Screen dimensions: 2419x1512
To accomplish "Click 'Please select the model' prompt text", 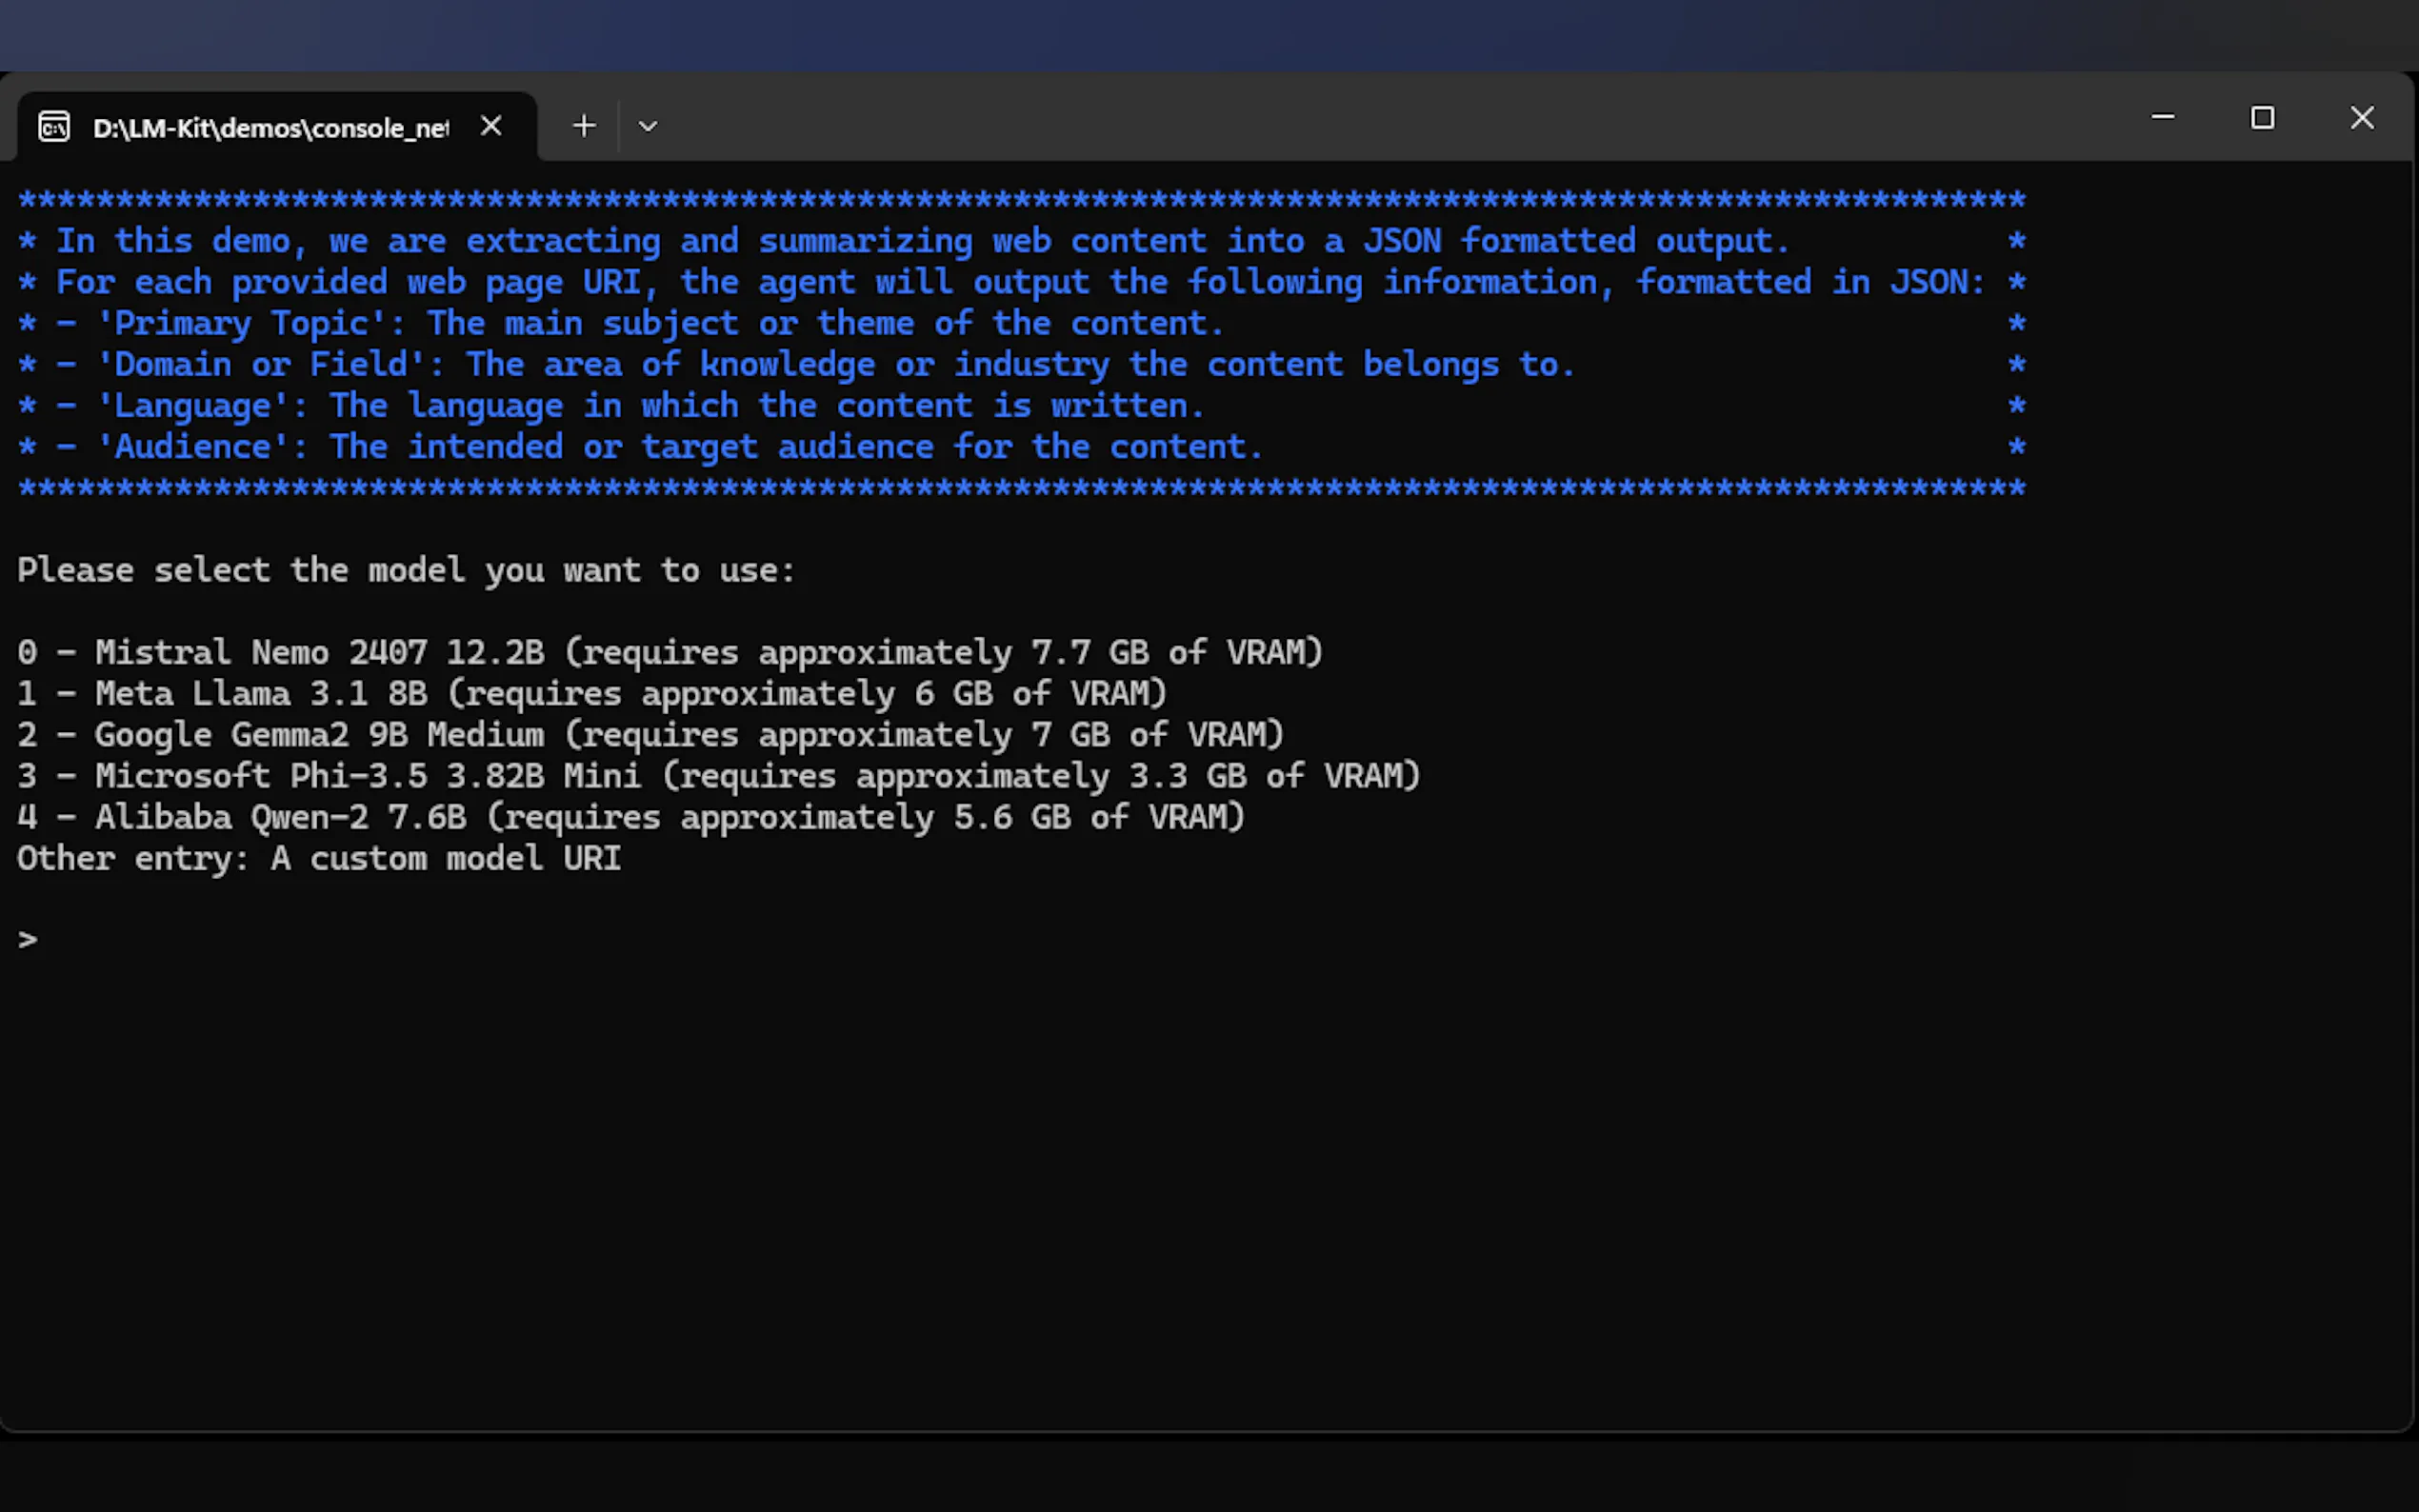I will [x=406, y=571].
